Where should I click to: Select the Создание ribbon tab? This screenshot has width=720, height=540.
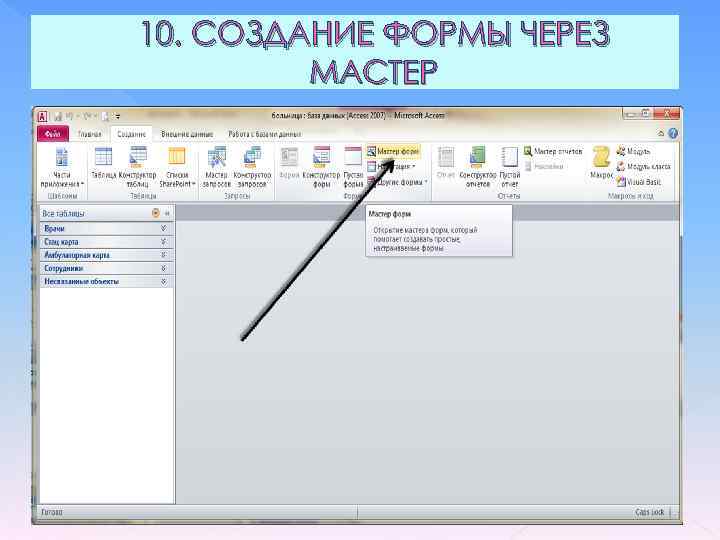point(131,134)
